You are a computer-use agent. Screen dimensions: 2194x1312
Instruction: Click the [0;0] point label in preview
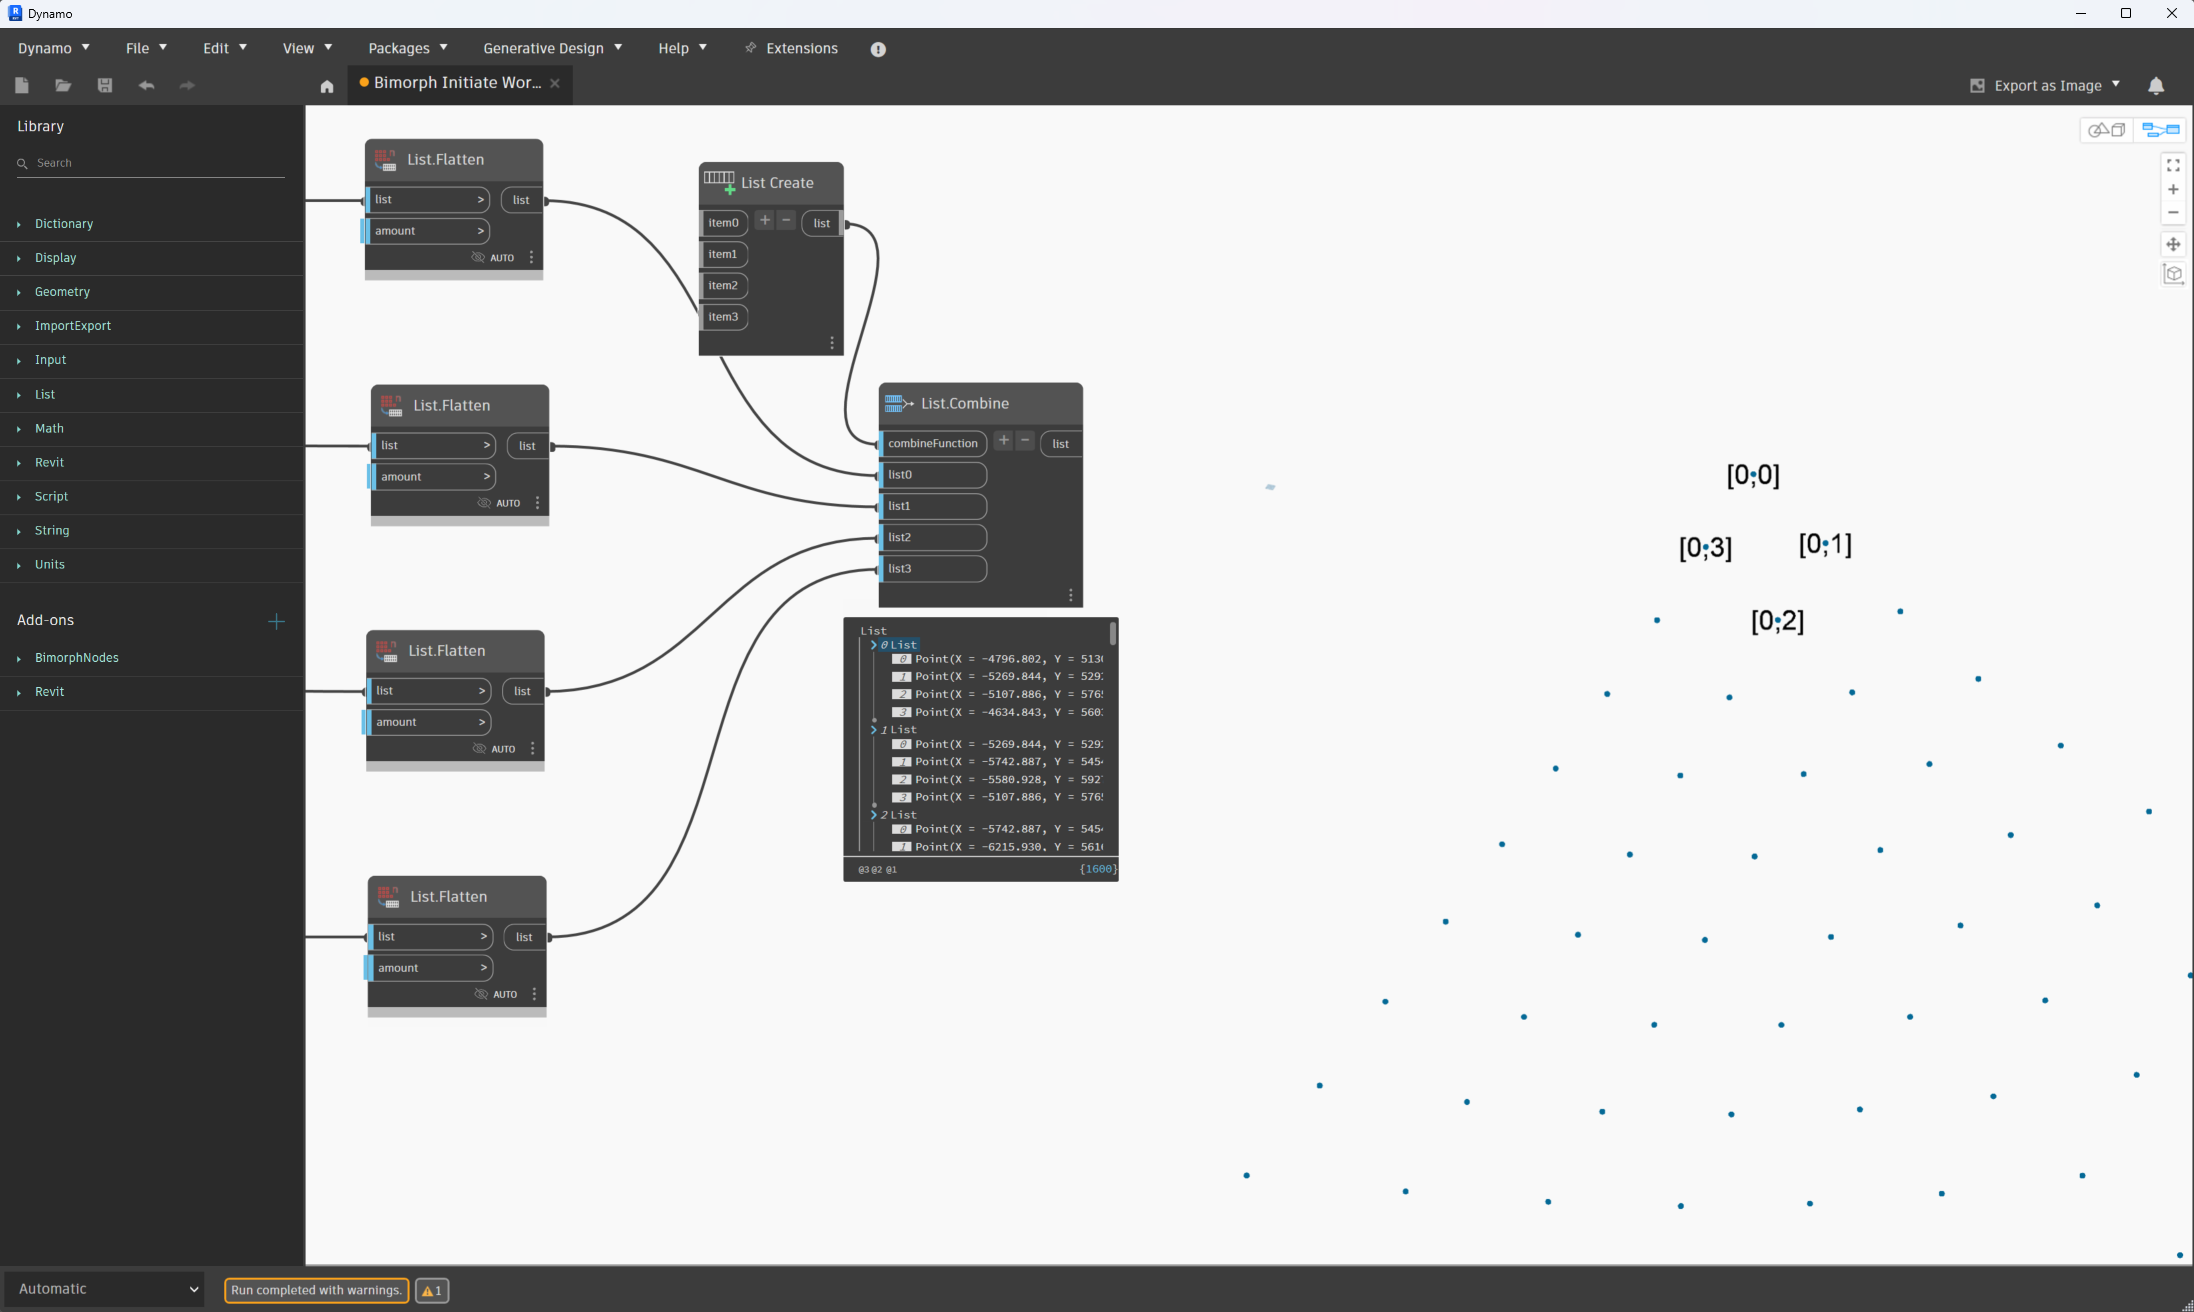pos(1753,475)
